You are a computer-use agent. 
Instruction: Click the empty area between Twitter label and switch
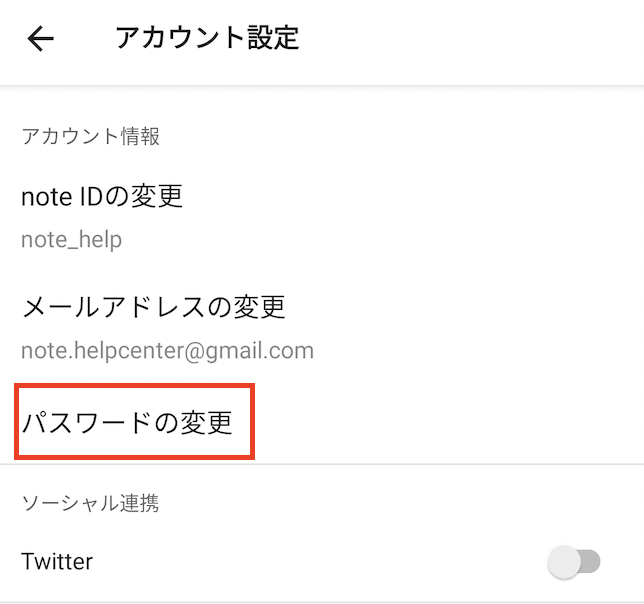(x=320, y=562)
